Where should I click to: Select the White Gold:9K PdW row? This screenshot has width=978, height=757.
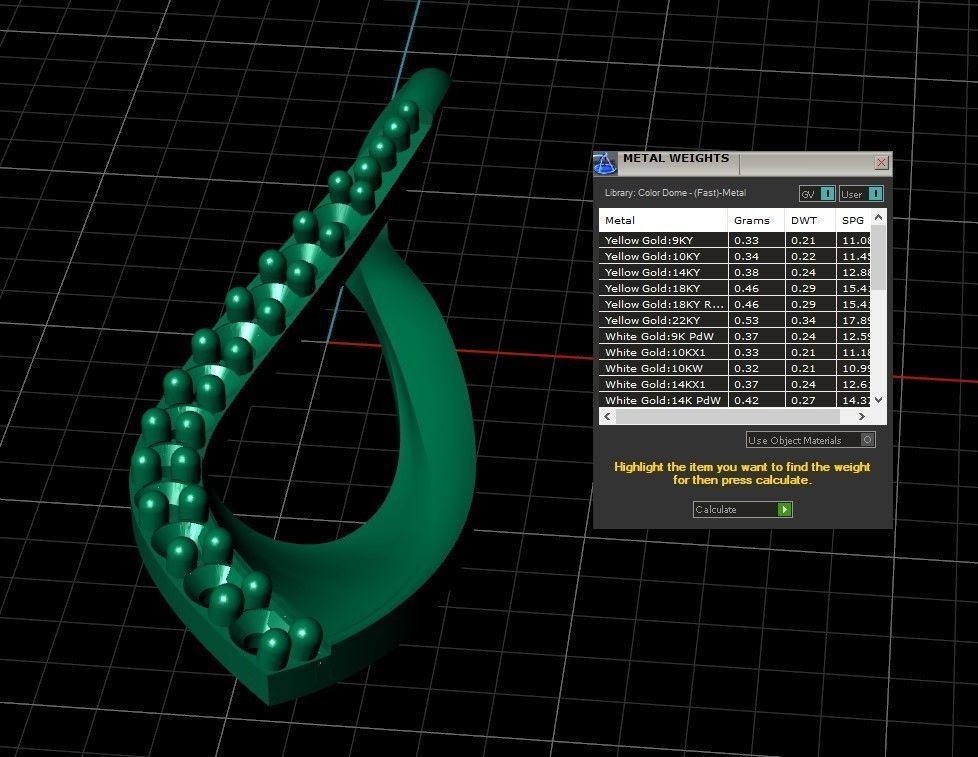point(734,336)
